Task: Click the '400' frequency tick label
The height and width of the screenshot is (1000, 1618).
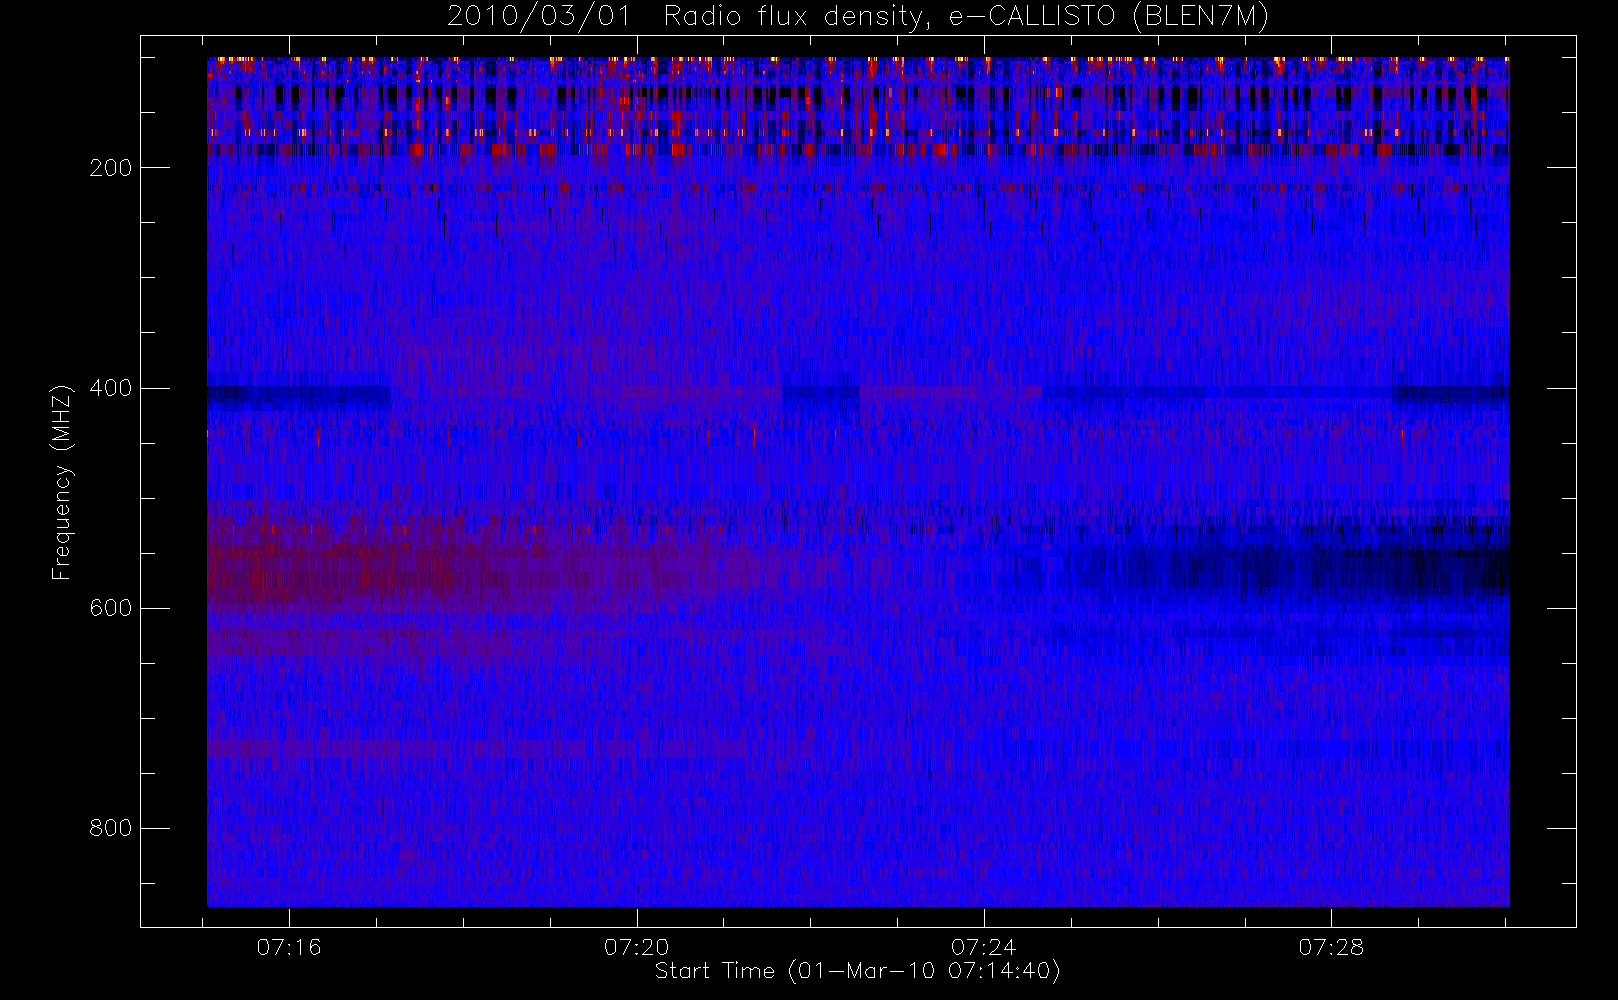Action: tap(111, 388)
